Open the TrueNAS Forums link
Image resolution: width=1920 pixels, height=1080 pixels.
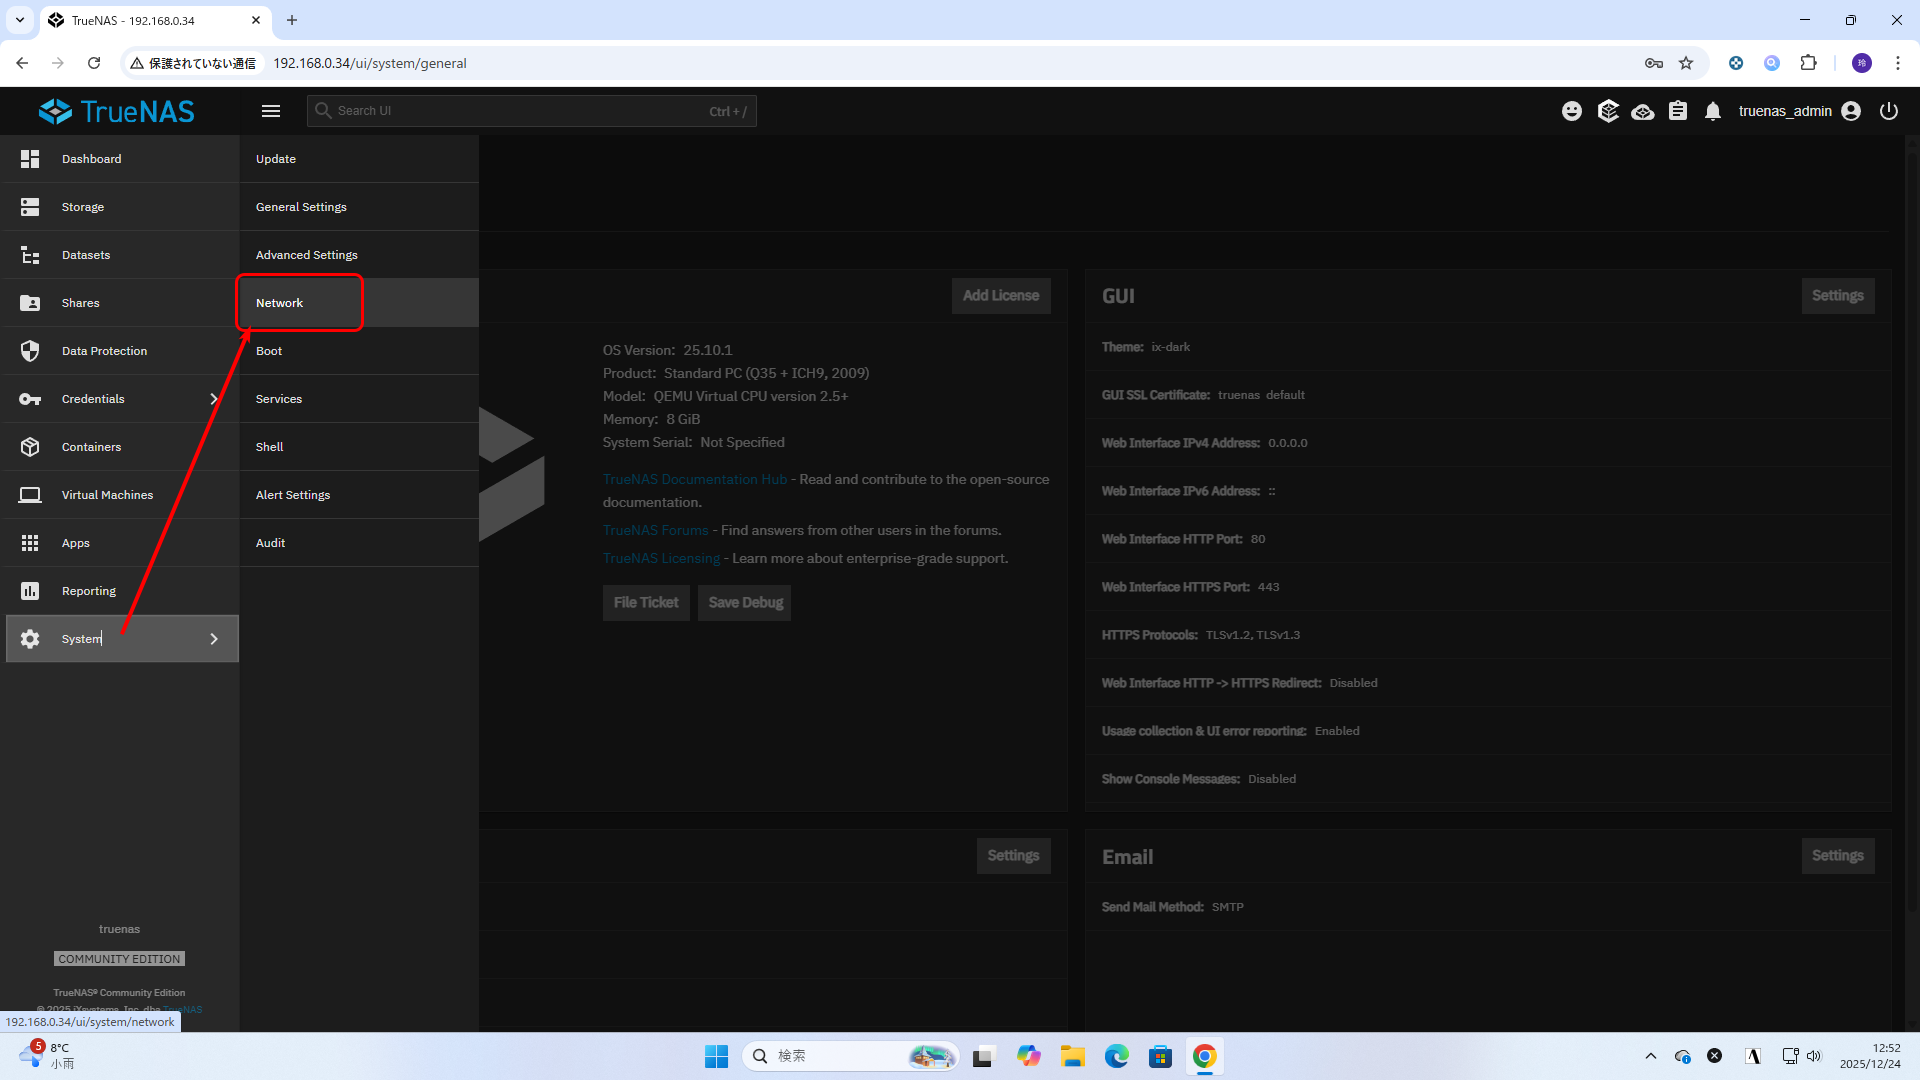click(655, 531)
